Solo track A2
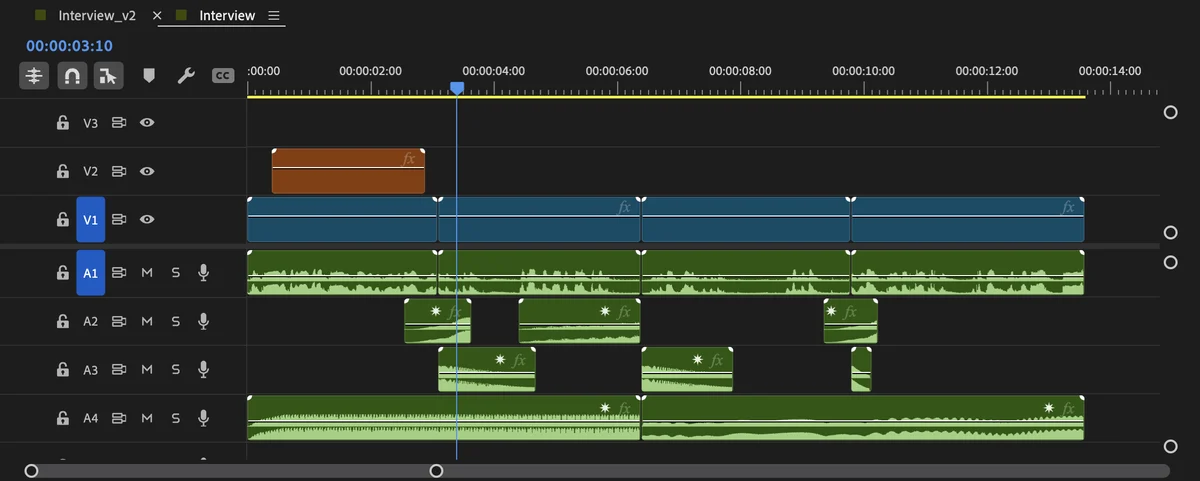The width and height of the screenshot is (1200, 481). (x=176, y=321)
